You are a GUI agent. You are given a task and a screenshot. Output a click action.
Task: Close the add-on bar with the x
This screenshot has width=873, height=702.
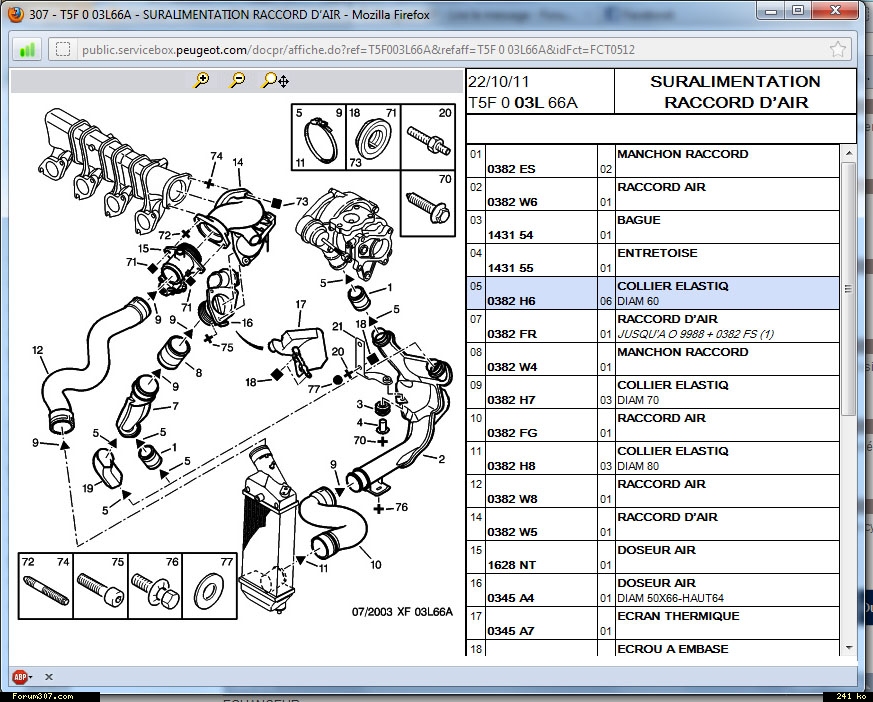pyautogui.click(x=49, y=677)
